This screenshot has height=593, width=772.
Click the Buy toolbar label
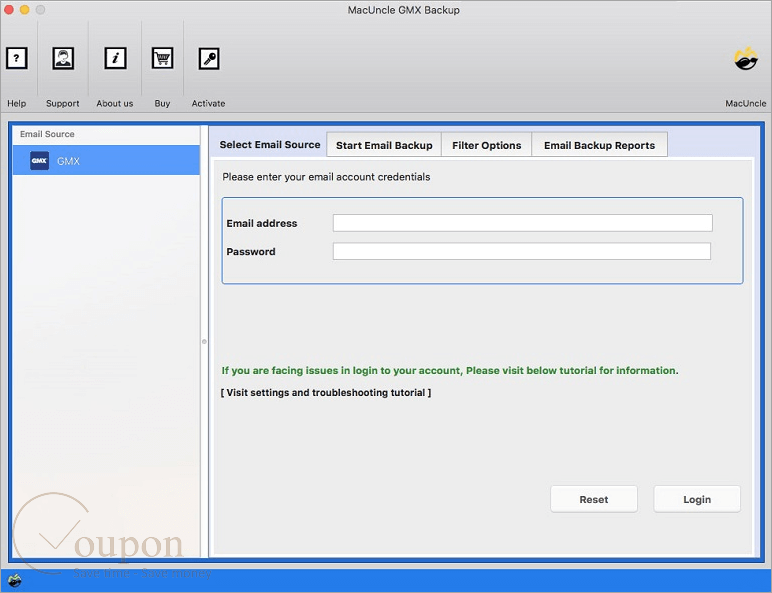pos(162,103)
